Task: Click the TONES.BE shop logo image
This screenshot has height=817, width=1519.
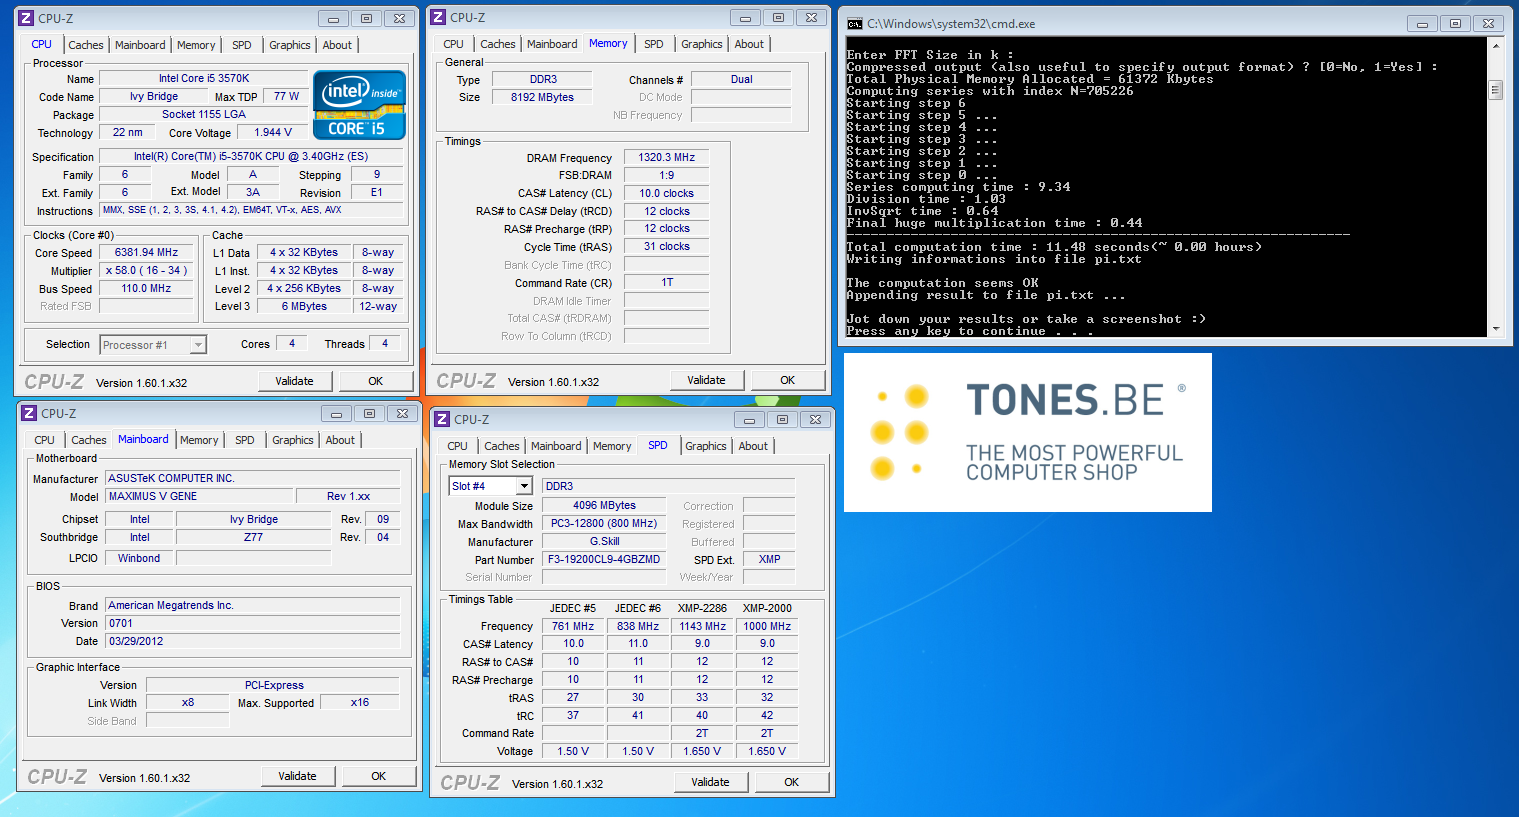Action: [1028, 432]
